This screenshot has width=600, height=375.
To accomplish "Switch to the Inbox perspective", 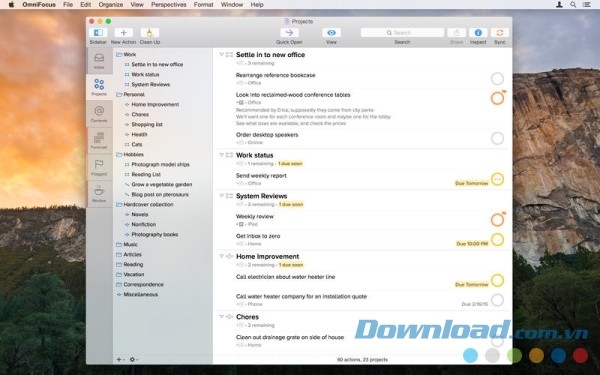I will [99, 60].
